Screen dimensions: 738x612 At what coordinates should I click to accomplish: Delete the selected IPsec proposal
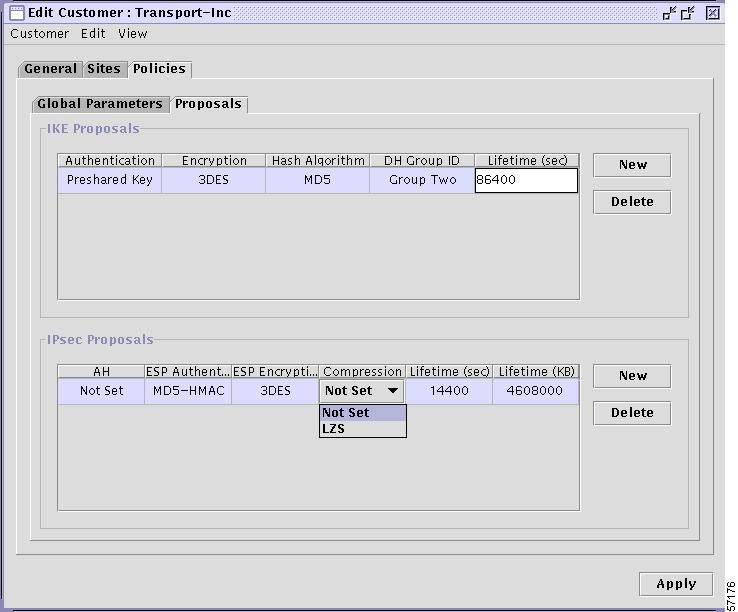tap(632, 413)
